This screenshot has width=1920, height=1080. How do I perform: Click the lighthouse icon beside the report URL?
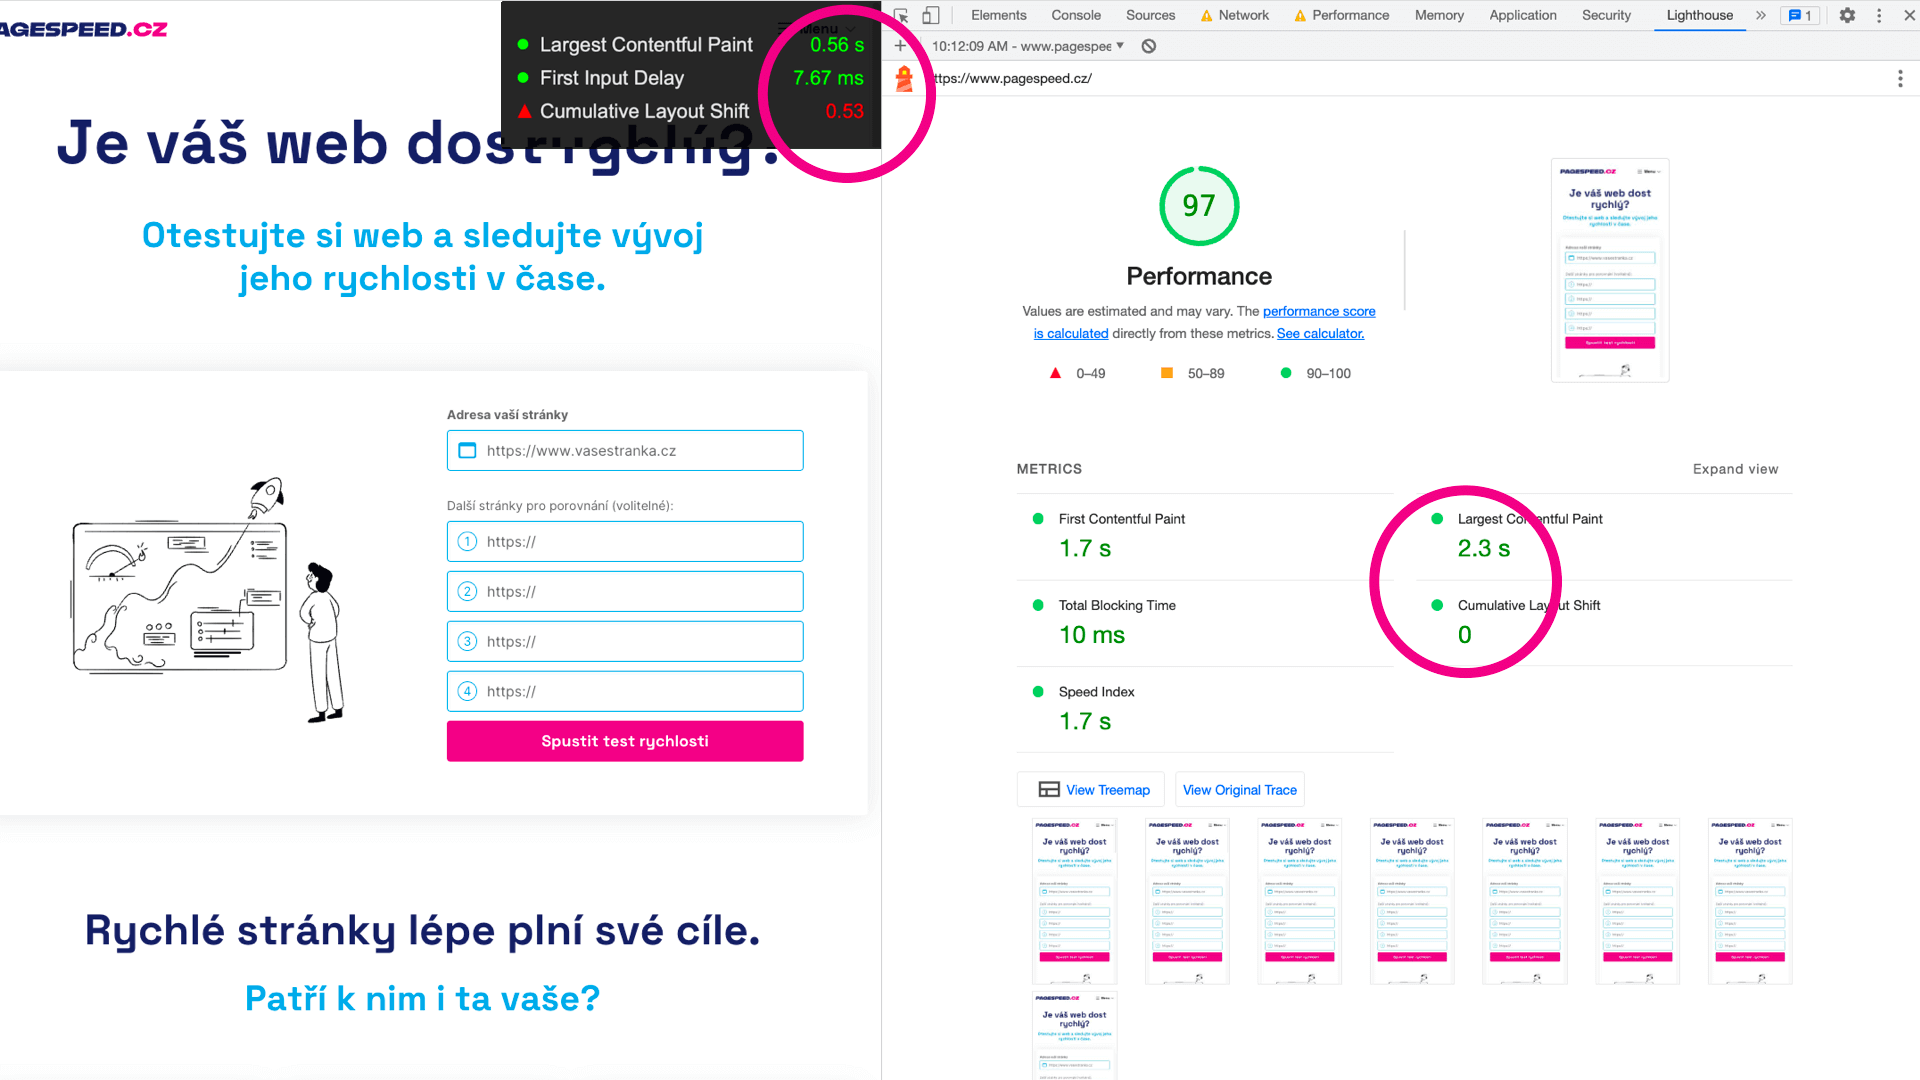click(904, 78)
